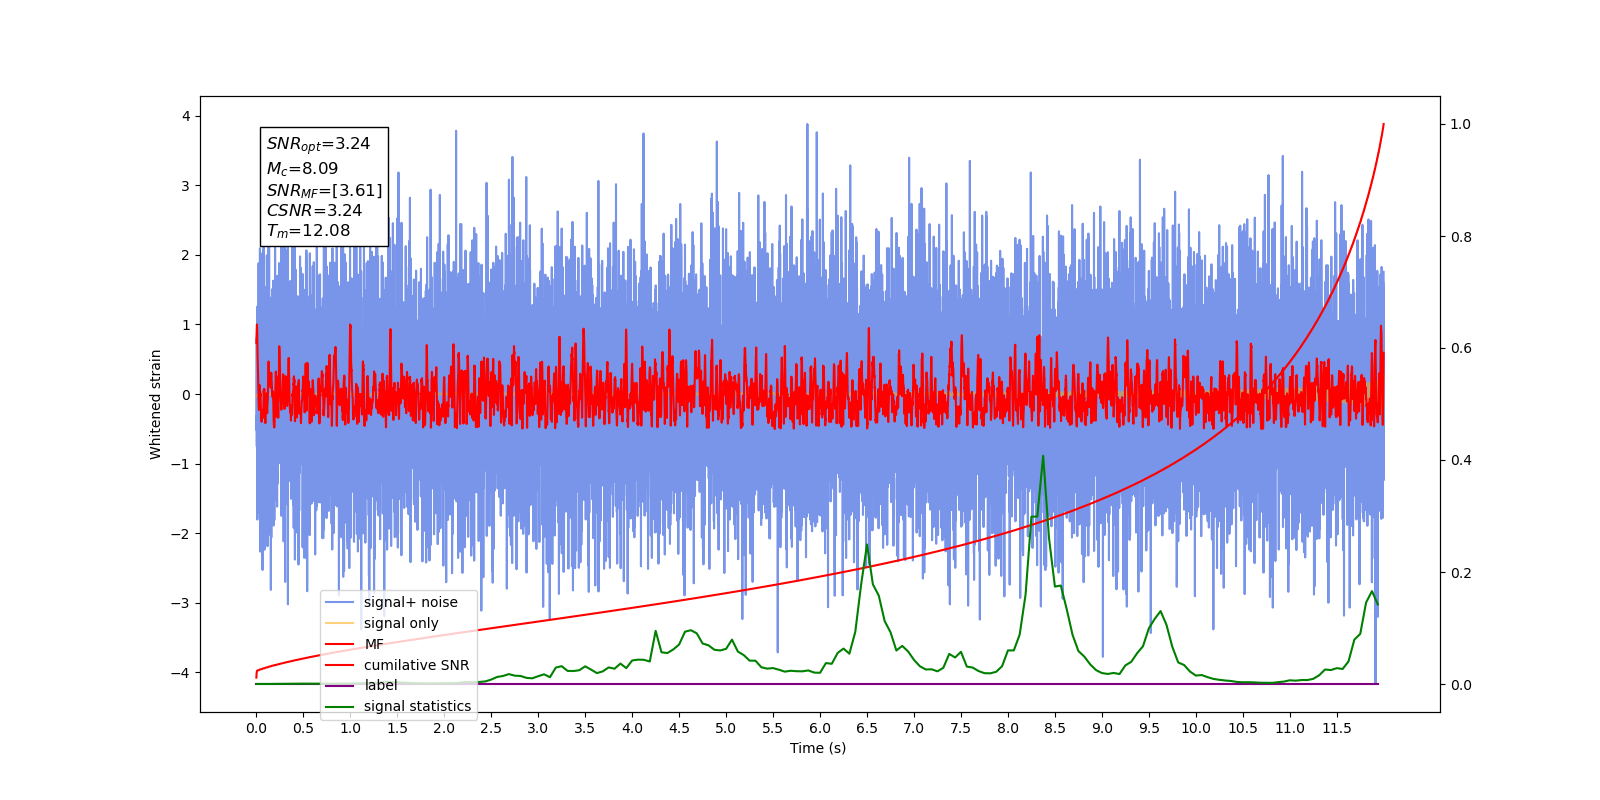The image size is (1600, 800).
Task: Click the green signal statistics peak near 8.4 s
Action: (x=1043, y=457)
